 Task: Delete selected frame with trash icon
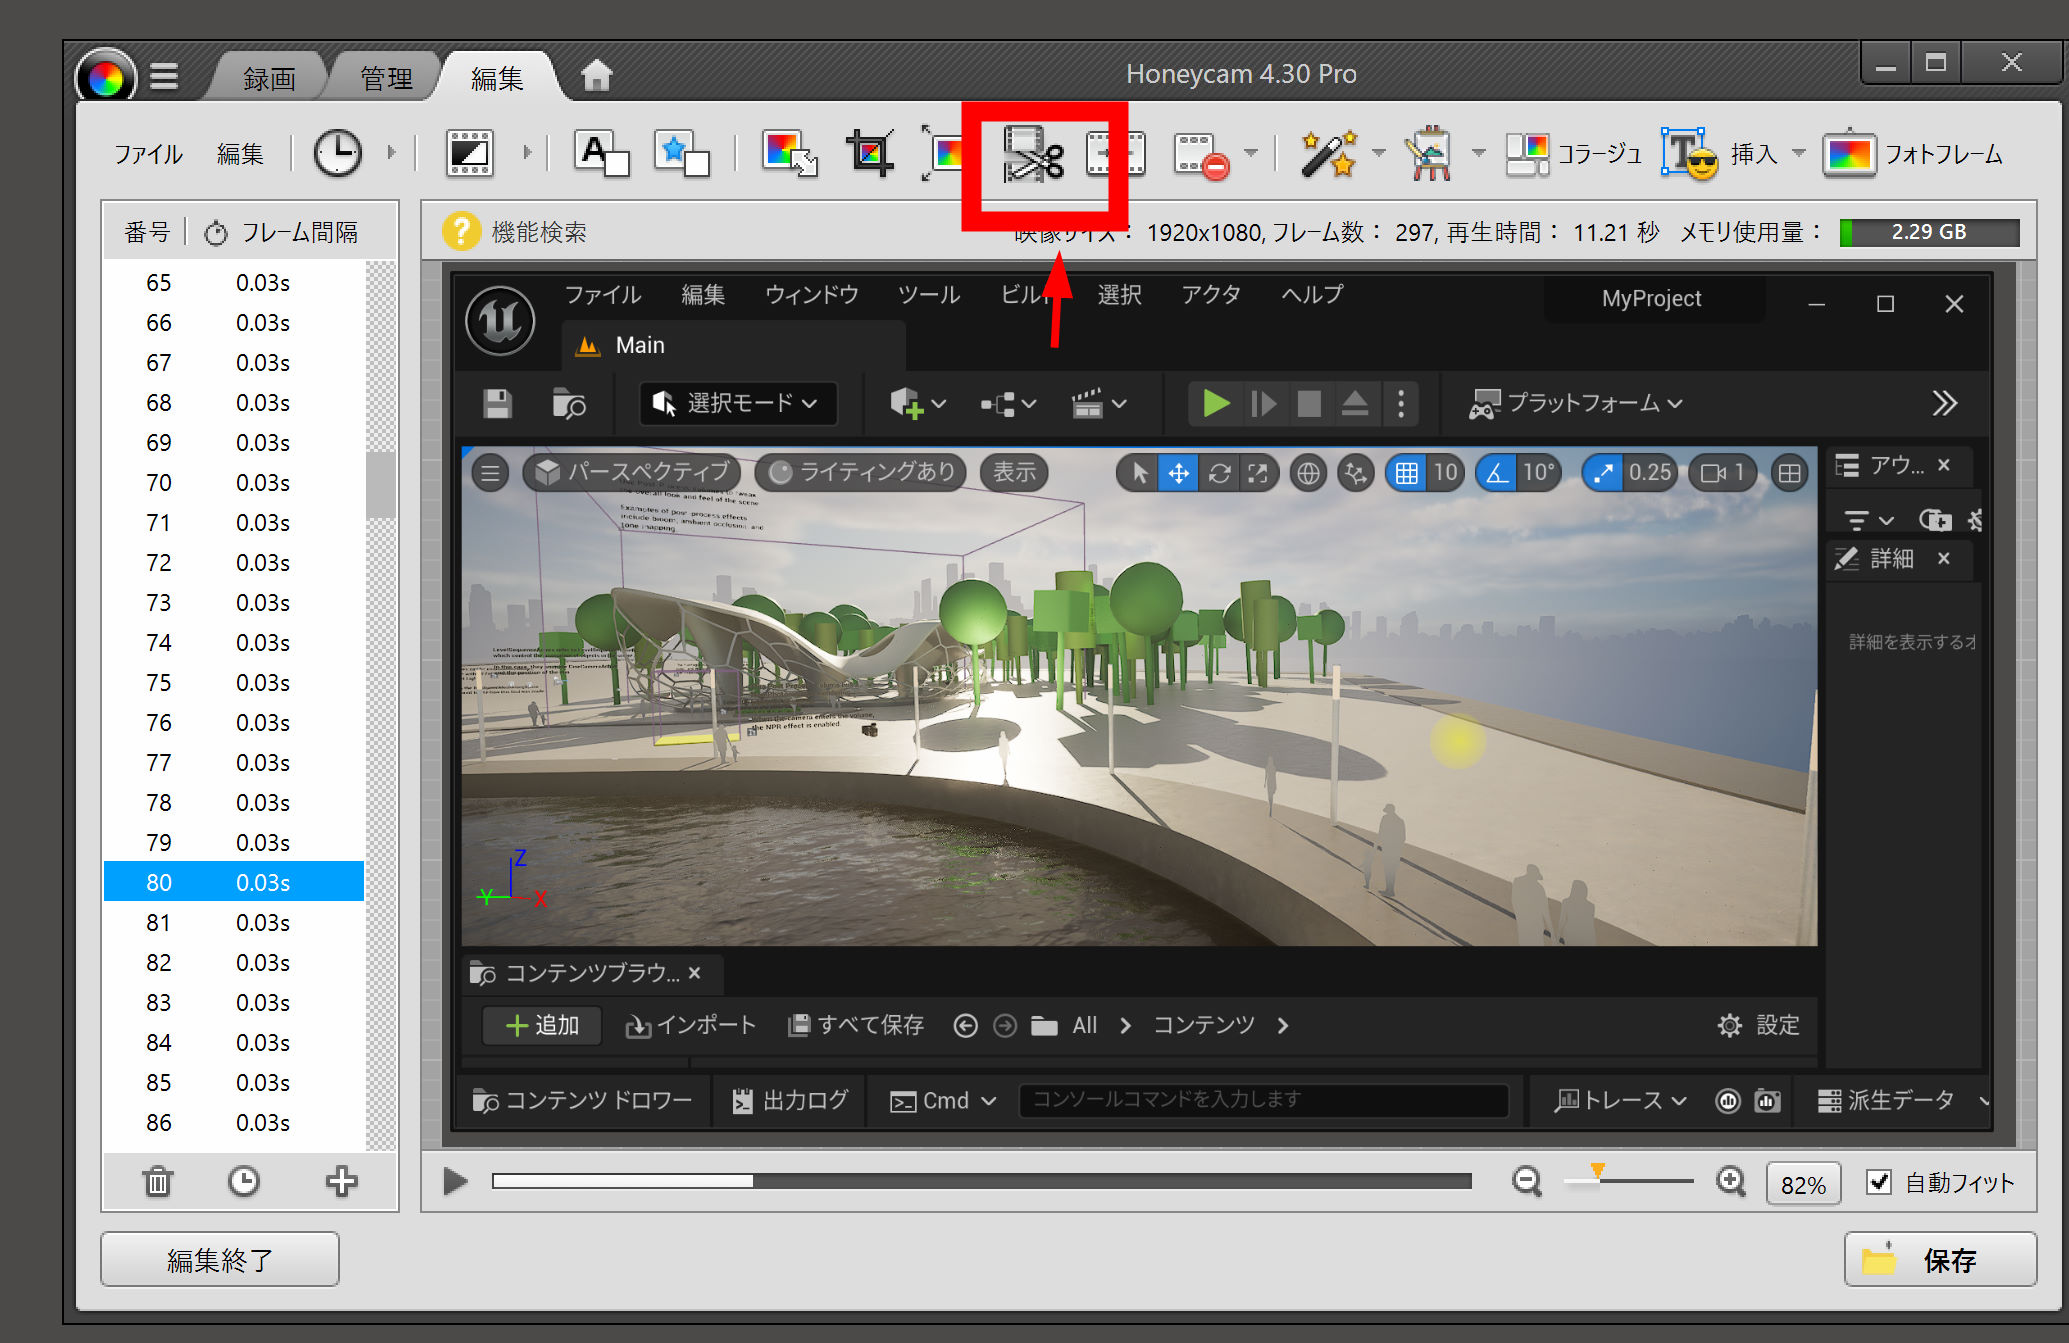158,1182
